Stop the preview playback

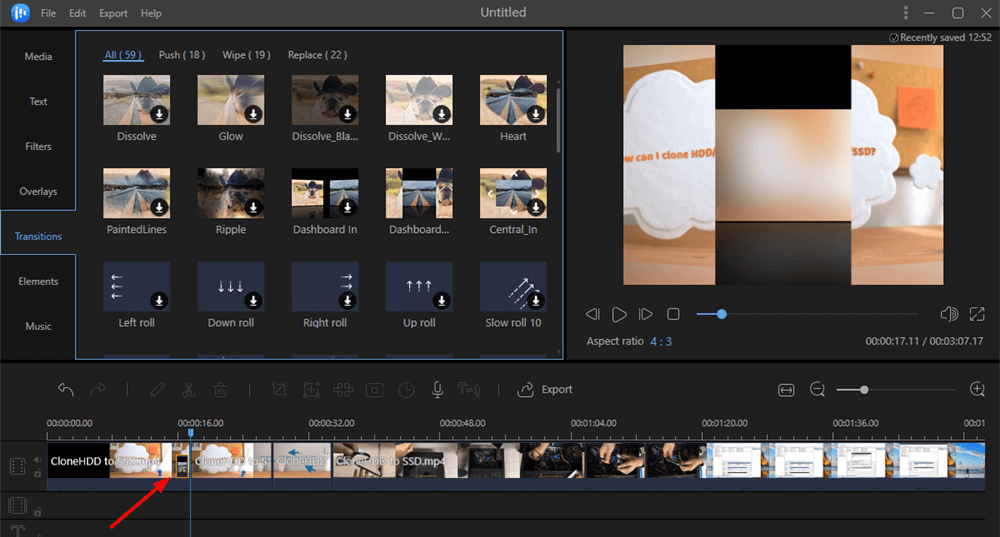(673, 314)
